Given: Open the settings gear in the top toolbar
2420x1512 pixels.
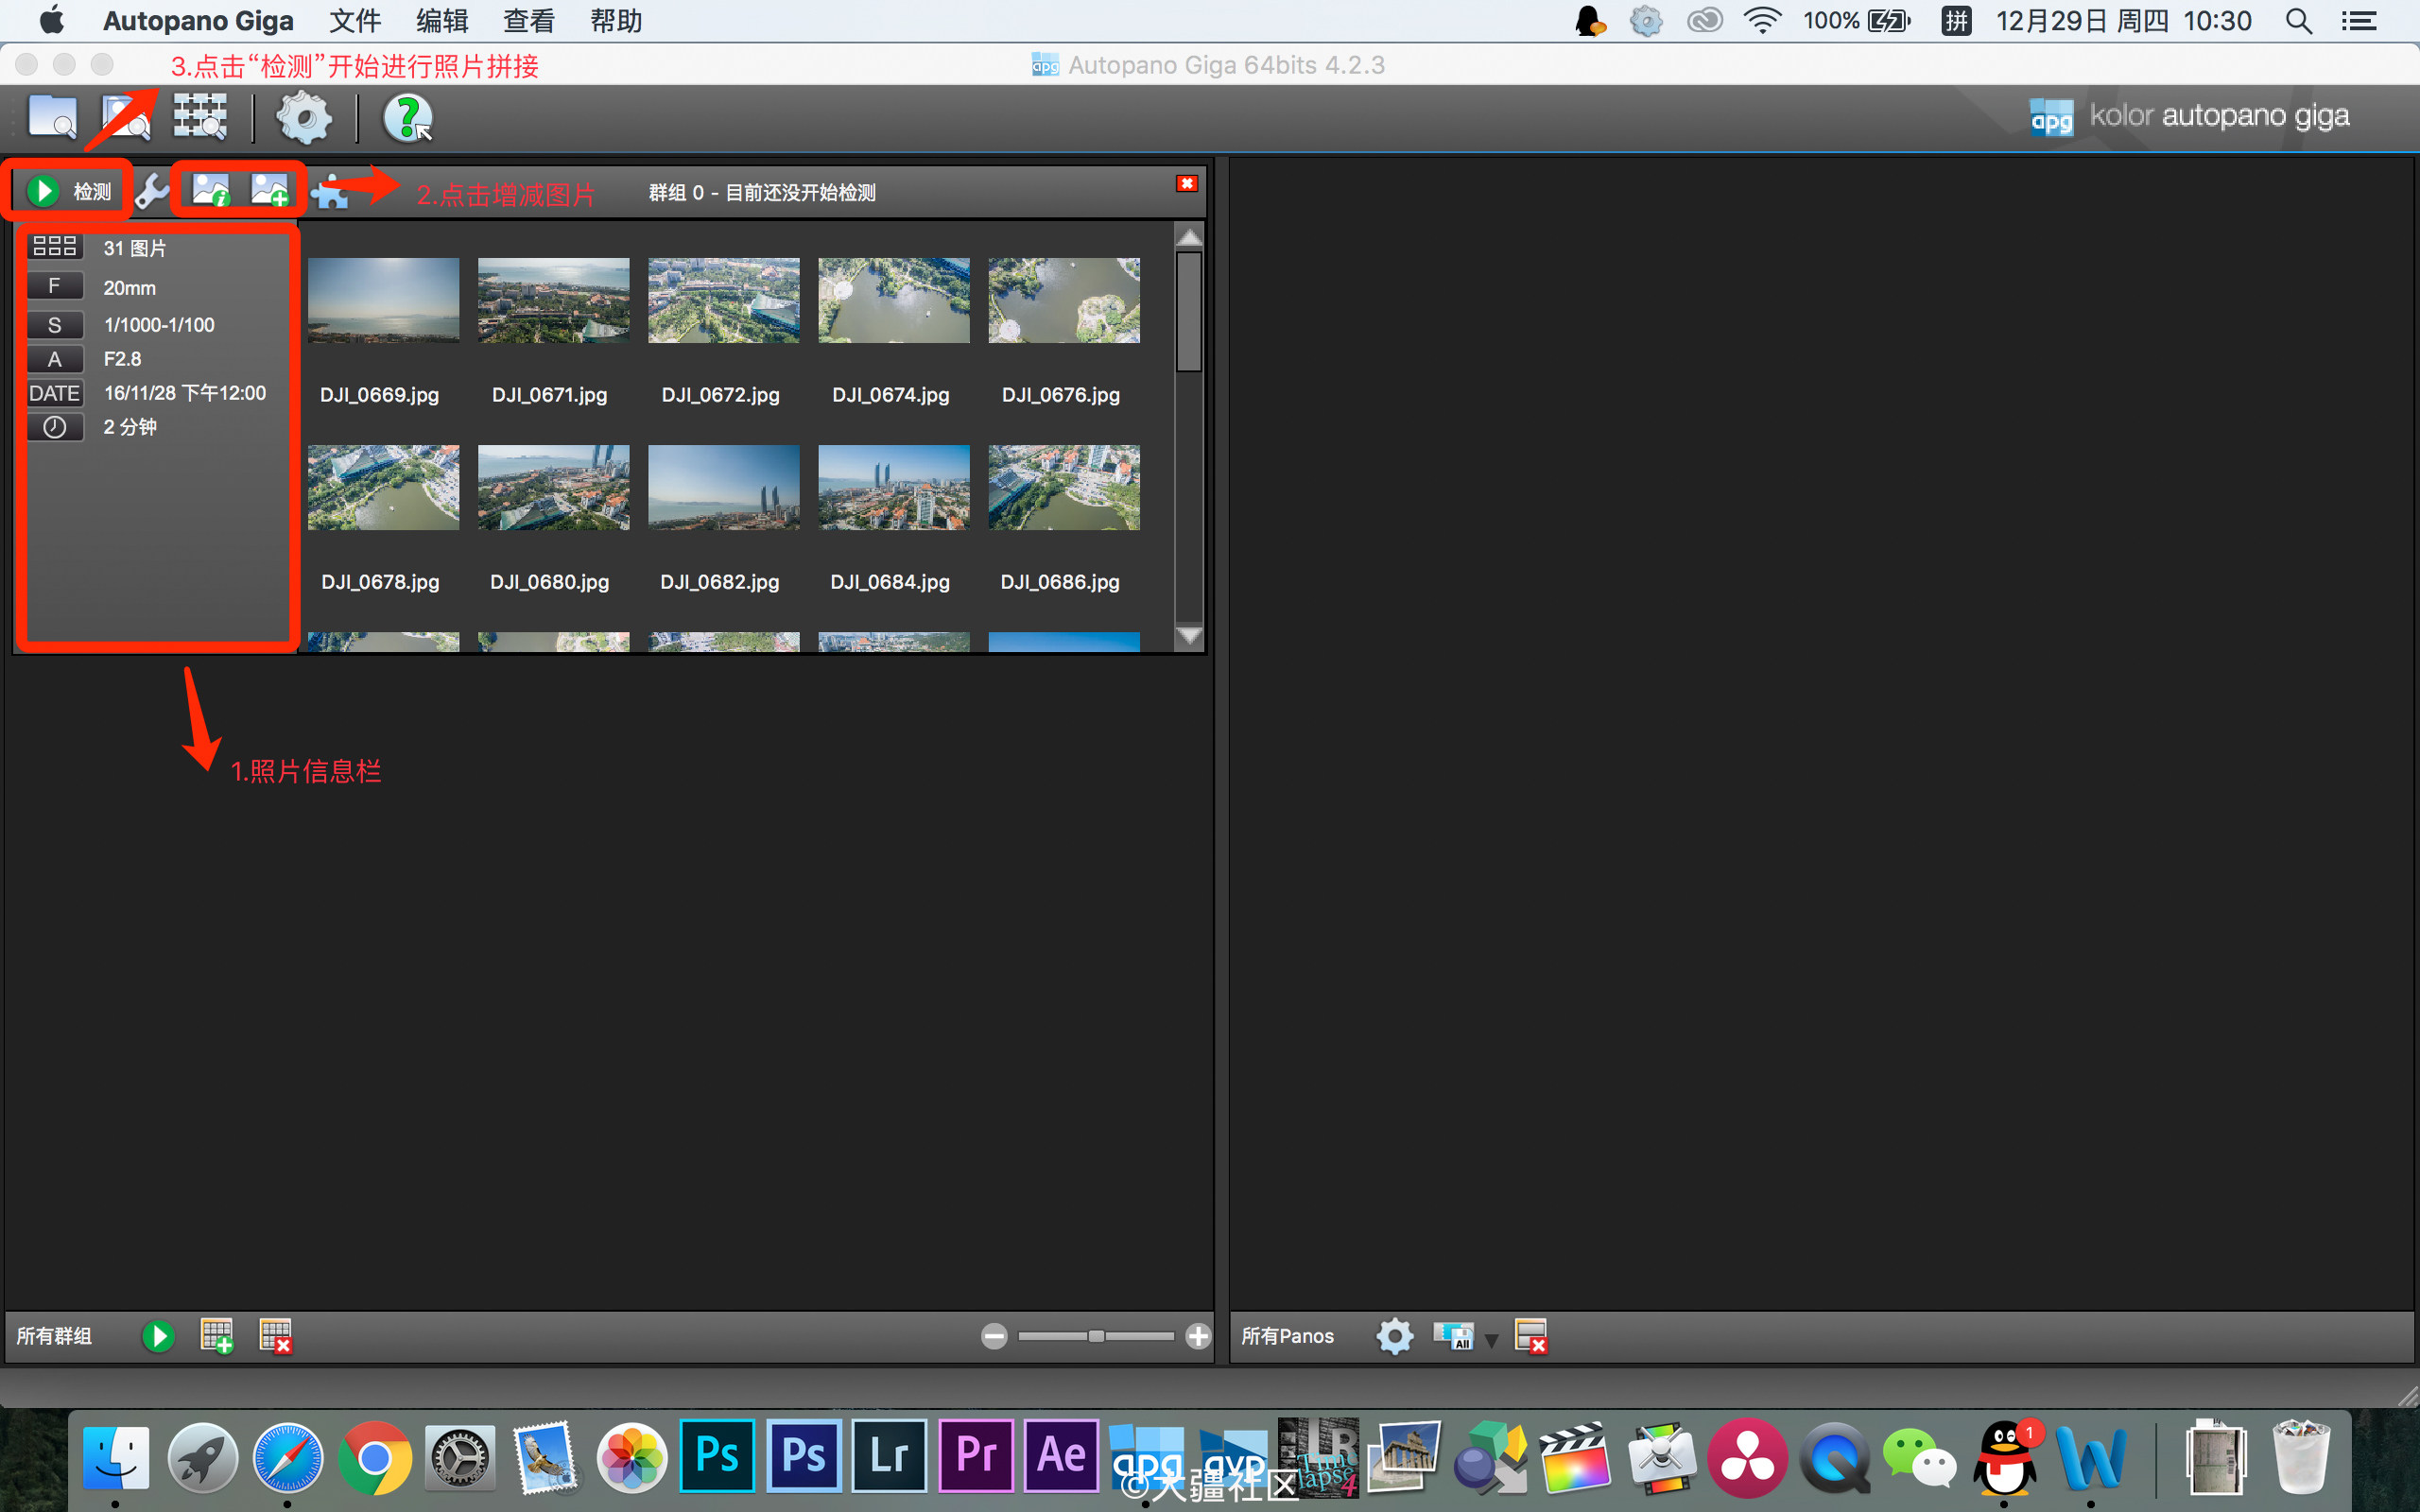Looking at the screenshot, I should pos(303,118).
